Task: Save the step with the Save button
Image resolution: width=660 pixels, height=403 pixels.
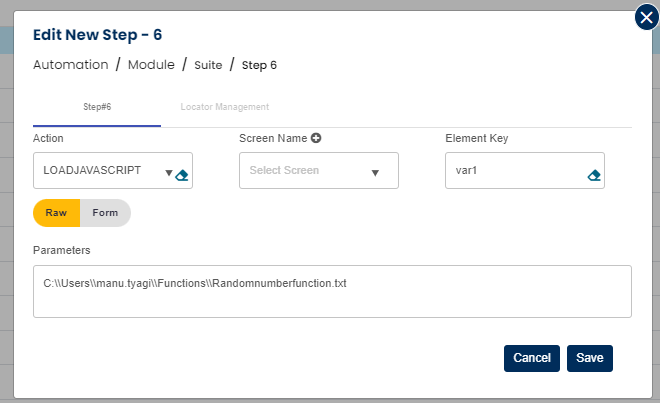Action: 589,358
